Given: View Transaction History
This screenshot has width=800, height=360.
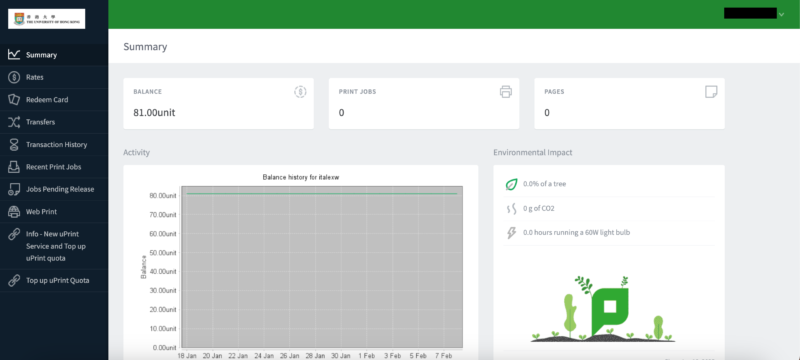Looking at the screenshot, I should tap(54, 144).
